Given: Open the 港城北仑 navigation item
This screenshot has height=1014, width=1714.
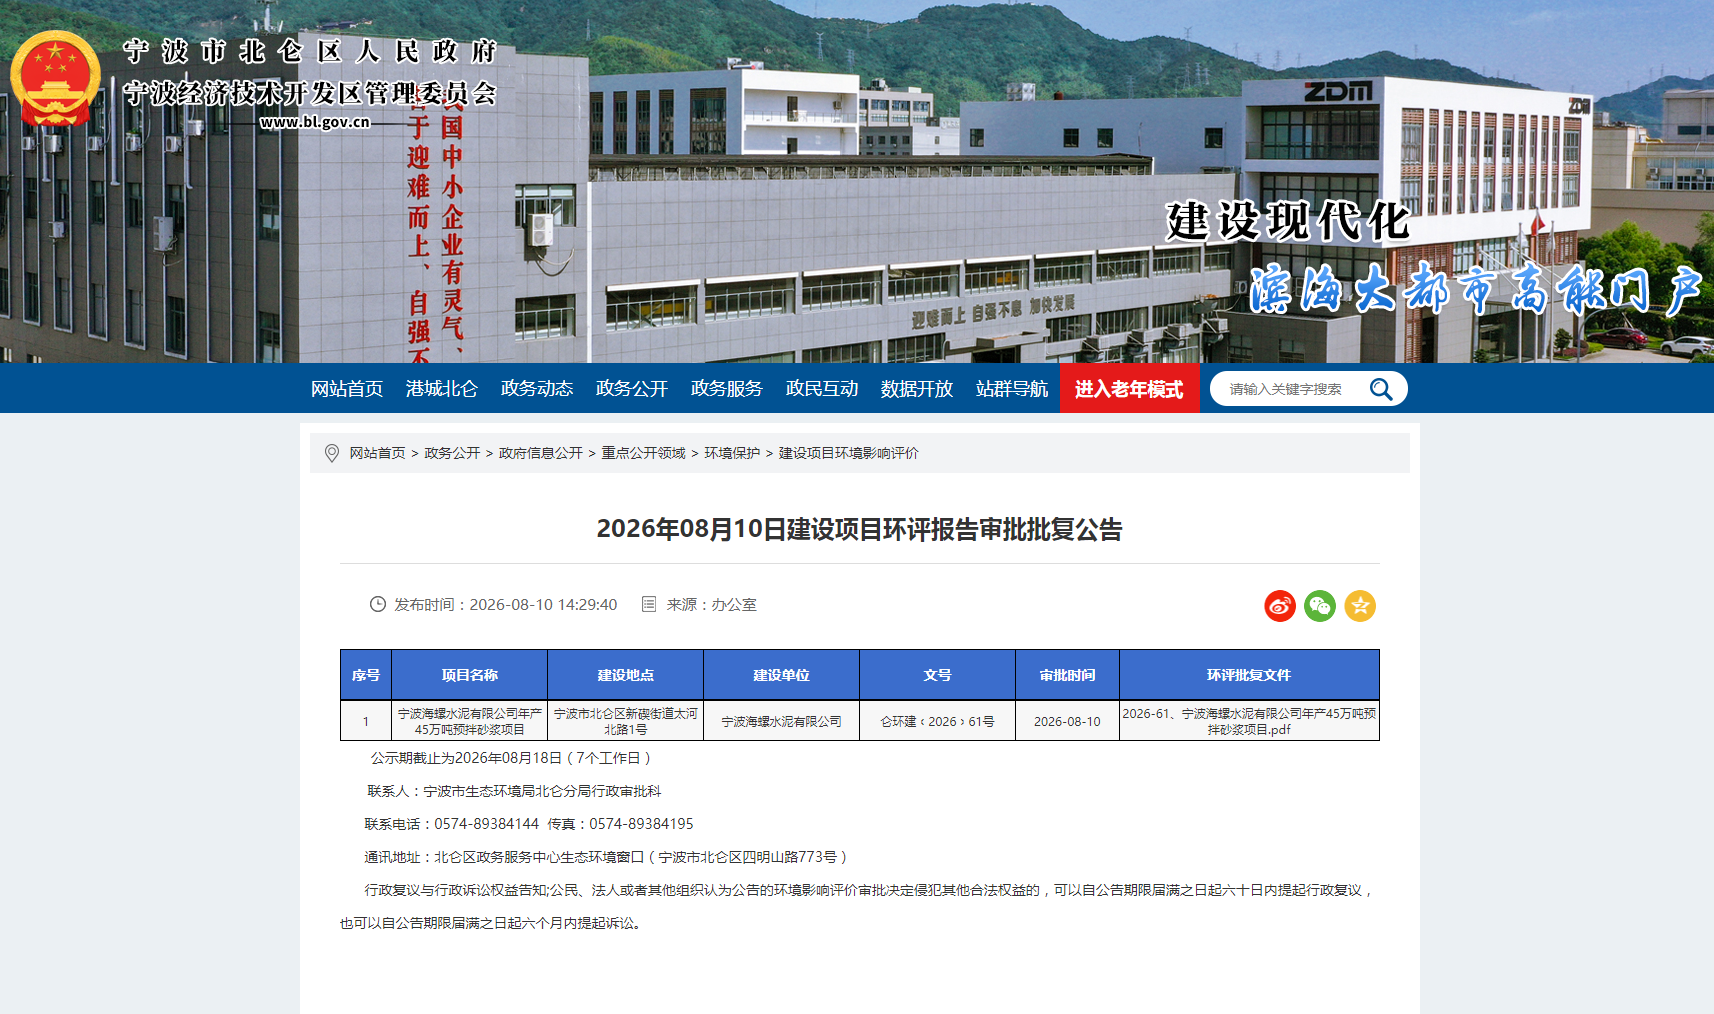Looking at the screenshot, I should point(442,389).
